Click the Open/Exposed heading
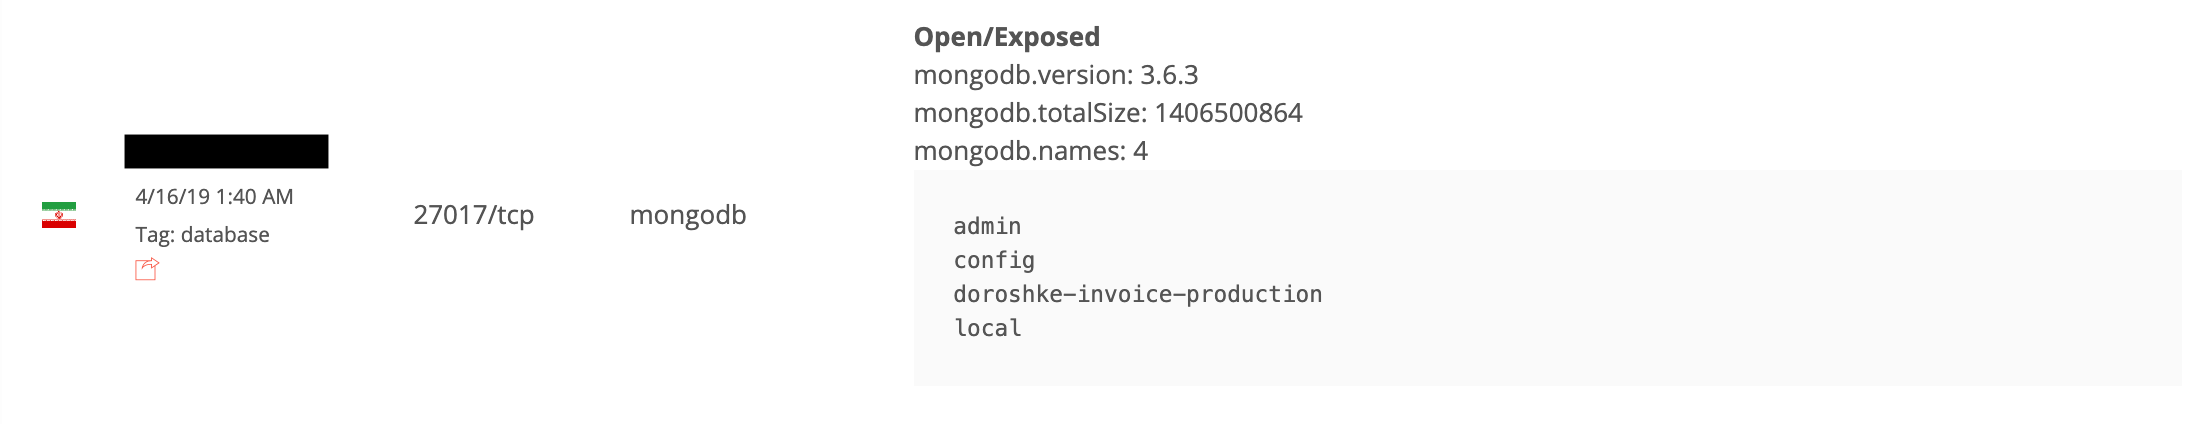Image resolution: width=2212 pixels, height=424 pixels. coord(1006,37)
